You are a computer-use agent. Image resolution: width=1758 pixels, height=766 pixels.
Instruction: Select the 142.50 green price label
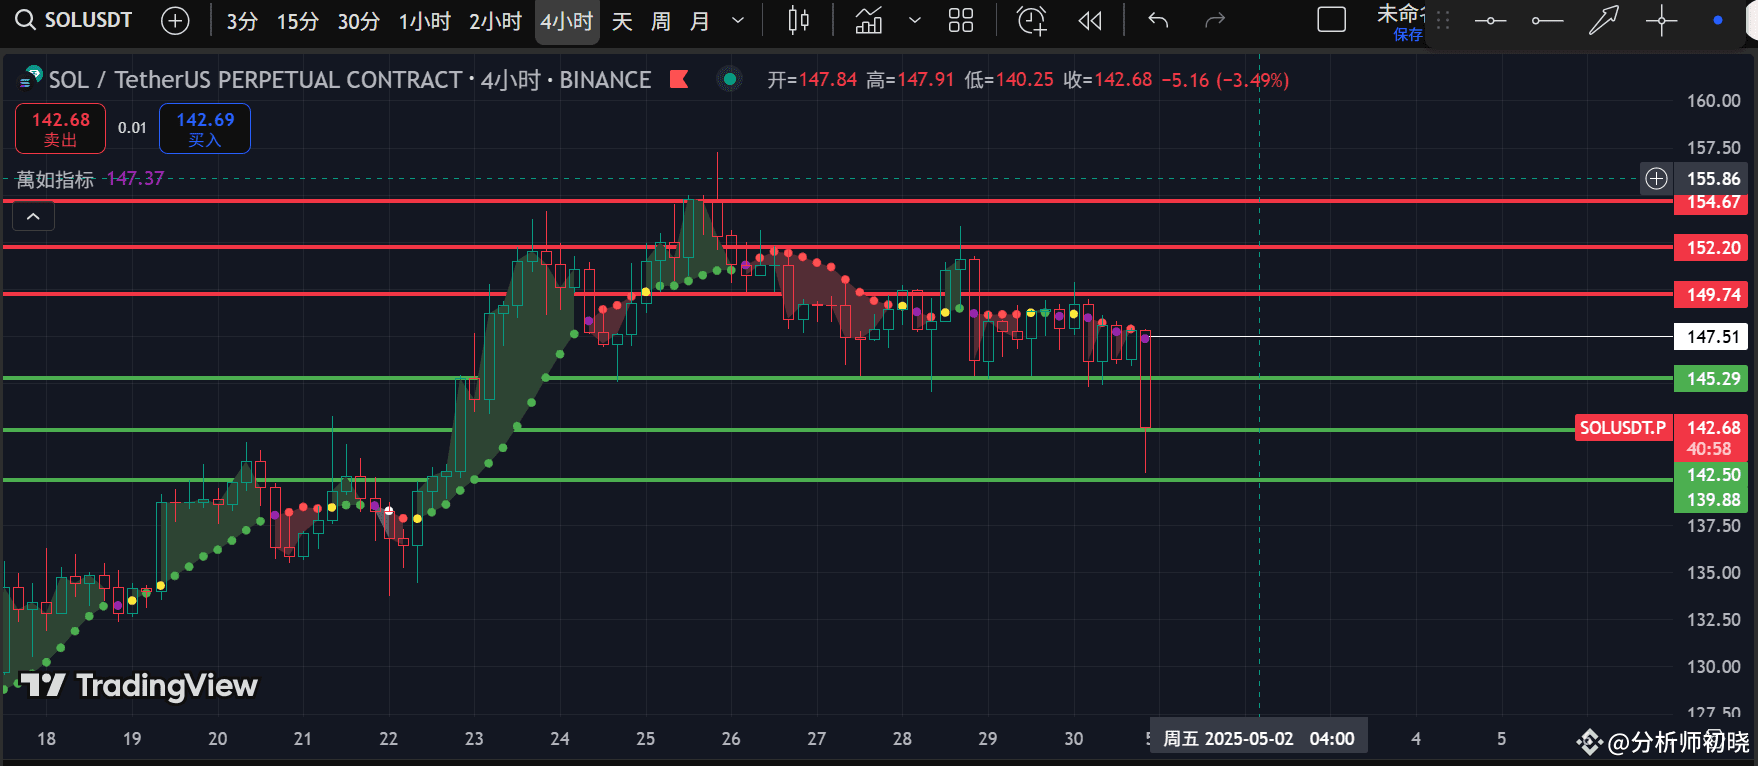(1711, 474)
